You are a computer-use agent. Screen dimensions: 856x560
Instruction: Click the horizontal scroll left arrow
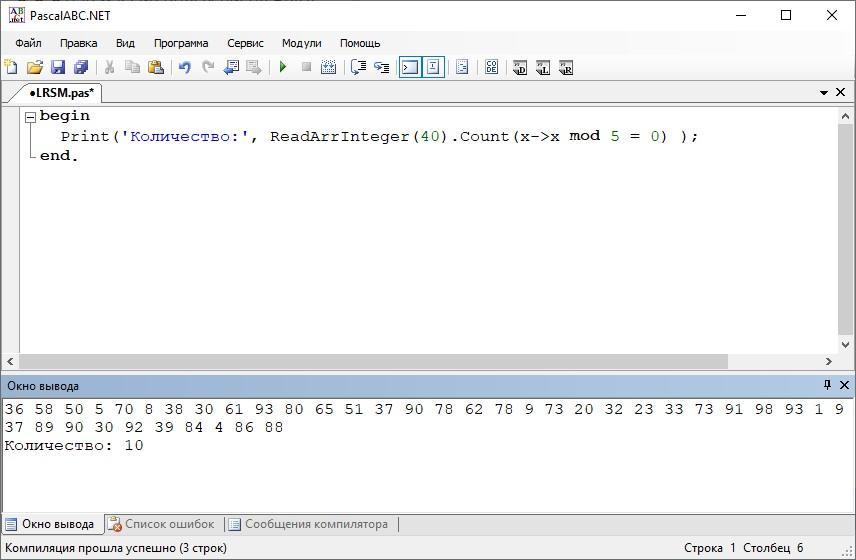coord(10,361)
